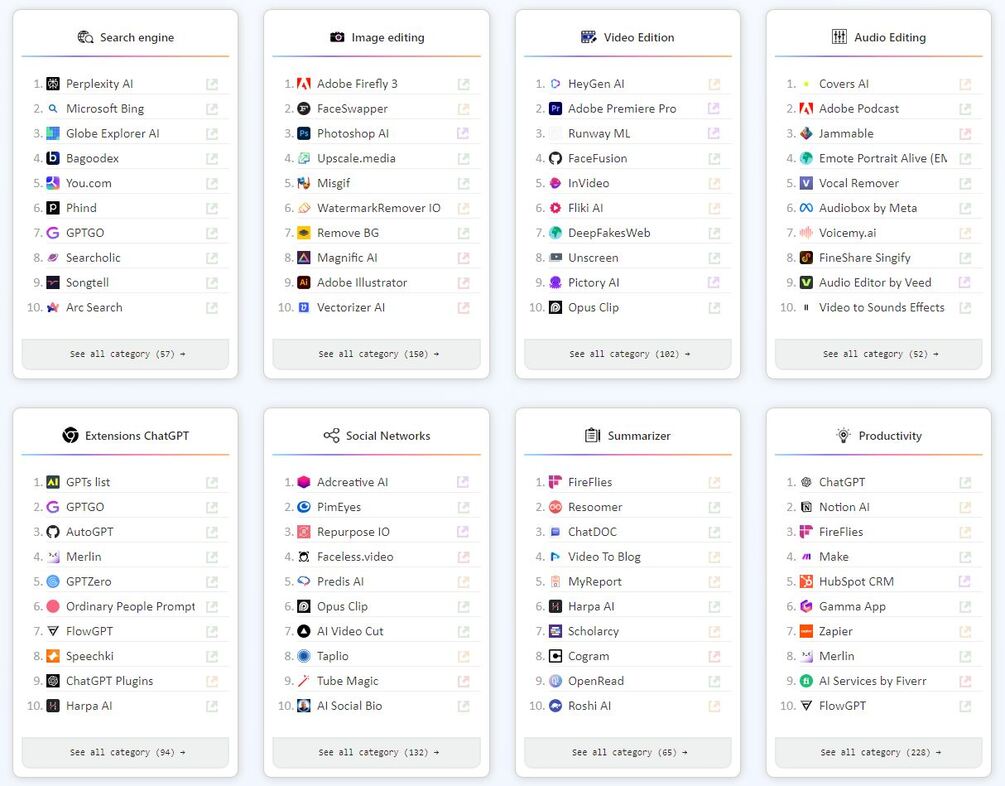Open external link icon for Microsoft Bing

tap(212, 109)
